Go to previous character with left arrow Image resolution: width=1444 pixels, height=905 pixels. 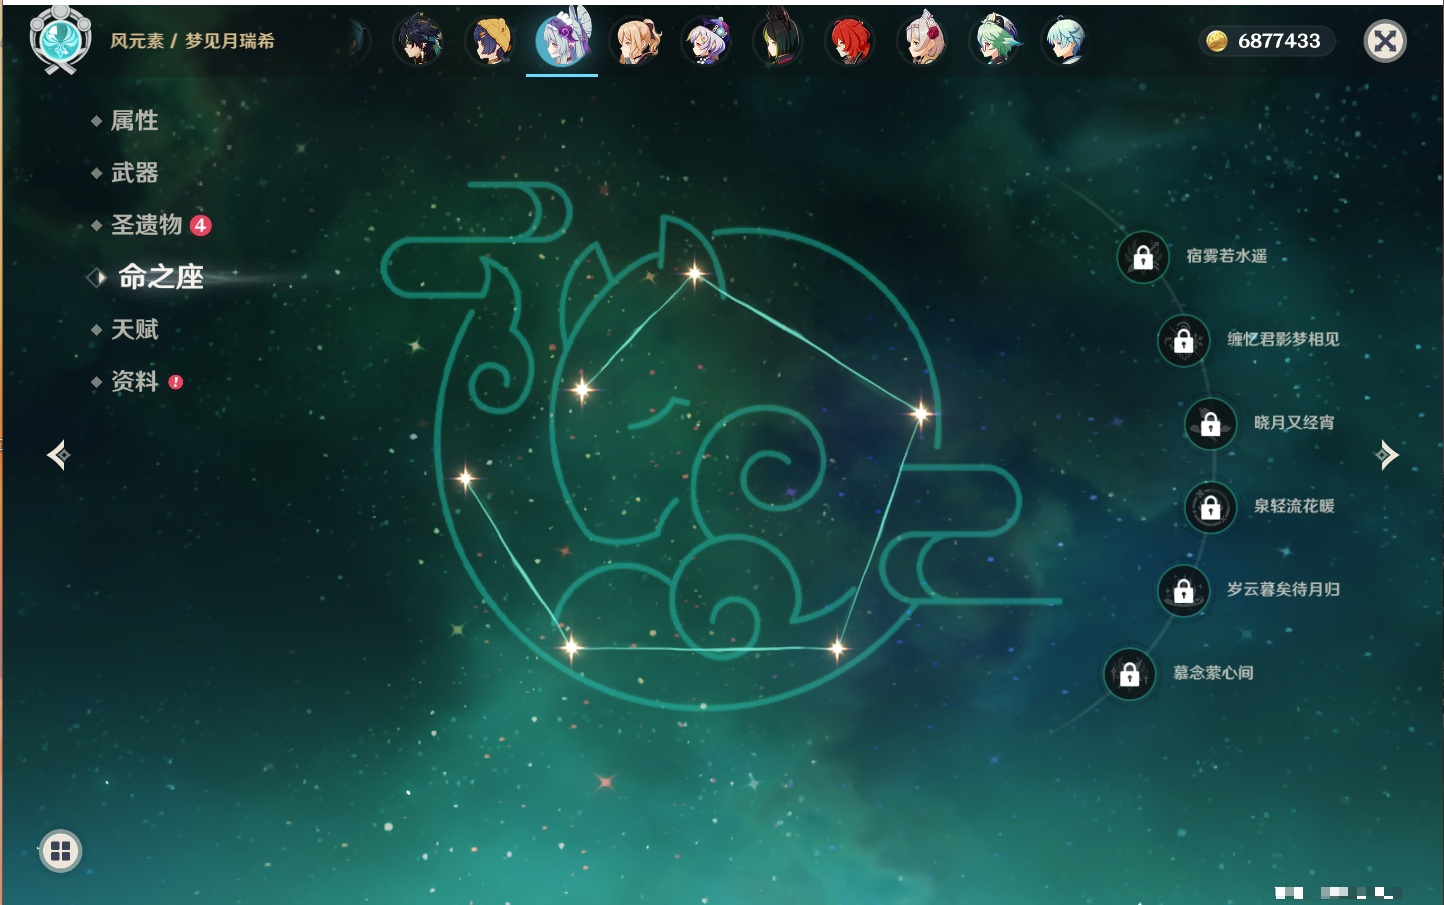click(x=58, y=455)
